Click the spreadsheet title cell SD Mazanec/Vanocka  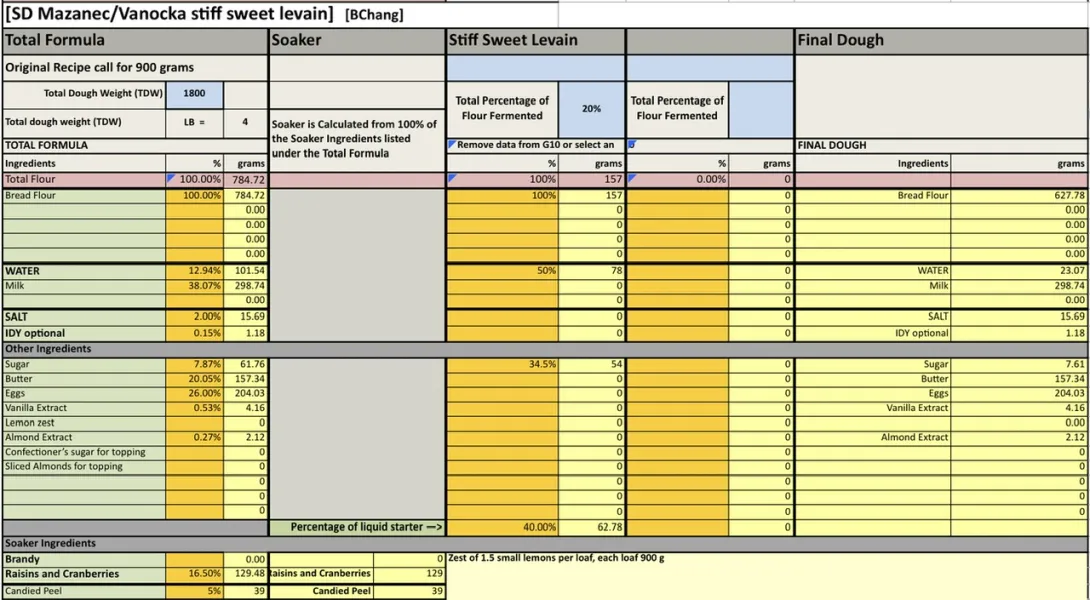click(x=170, y=14)
